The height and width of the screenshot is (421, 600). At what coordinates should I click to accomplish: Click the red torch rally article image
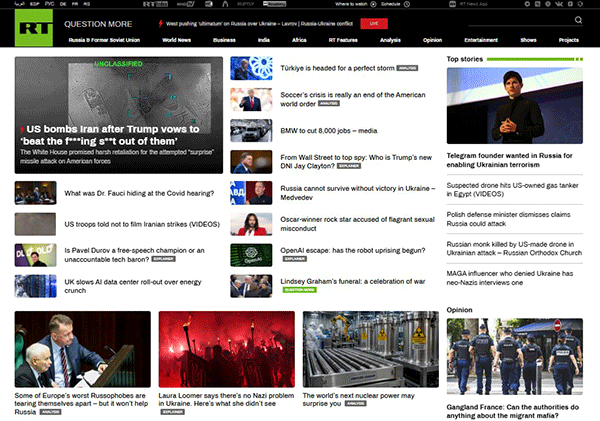[x=227, y=349]
